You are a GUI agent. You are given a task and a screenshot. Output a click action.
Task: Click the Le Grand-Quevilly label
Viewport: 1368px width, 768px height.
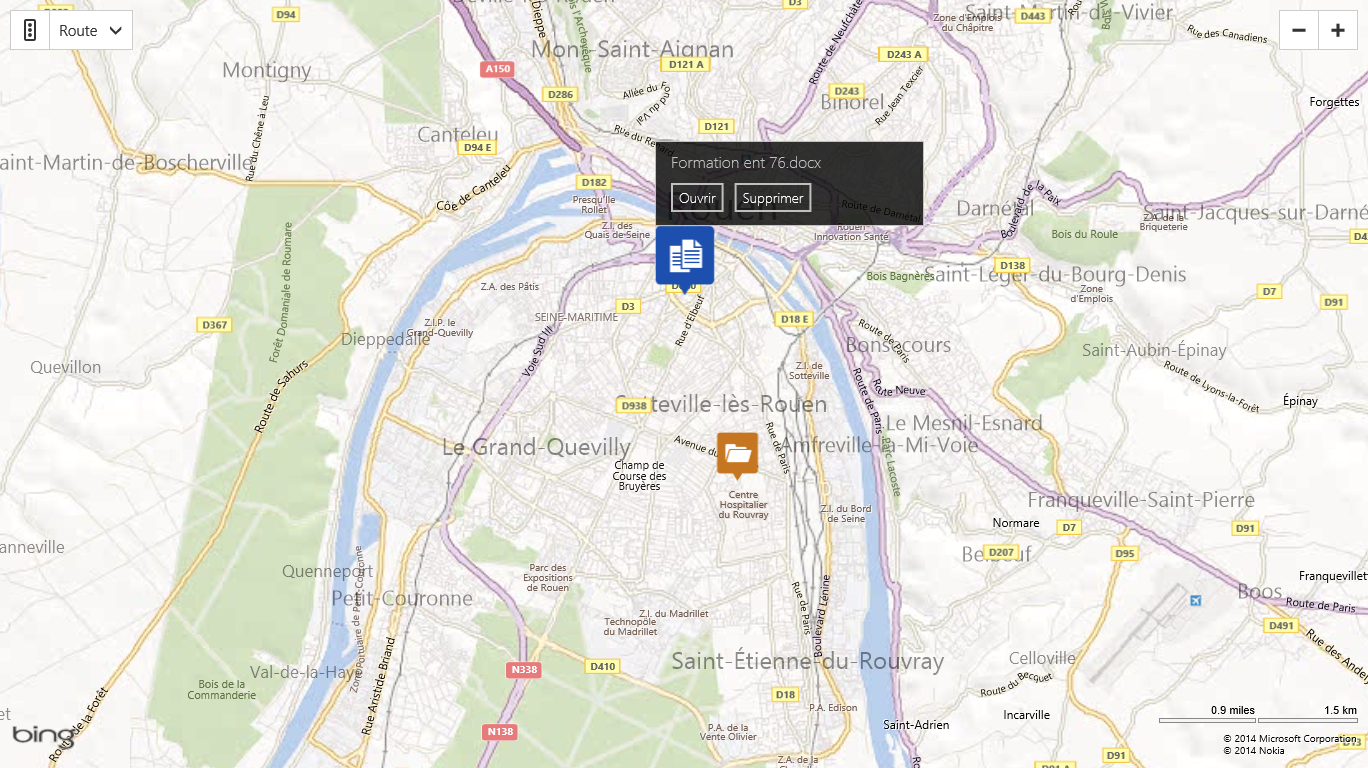pyautogui.click(x=537, y=447)
